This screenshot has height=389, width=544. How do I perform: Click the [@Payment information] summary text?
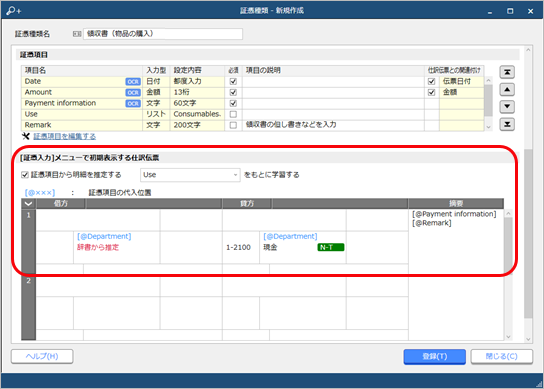point(454,214)
